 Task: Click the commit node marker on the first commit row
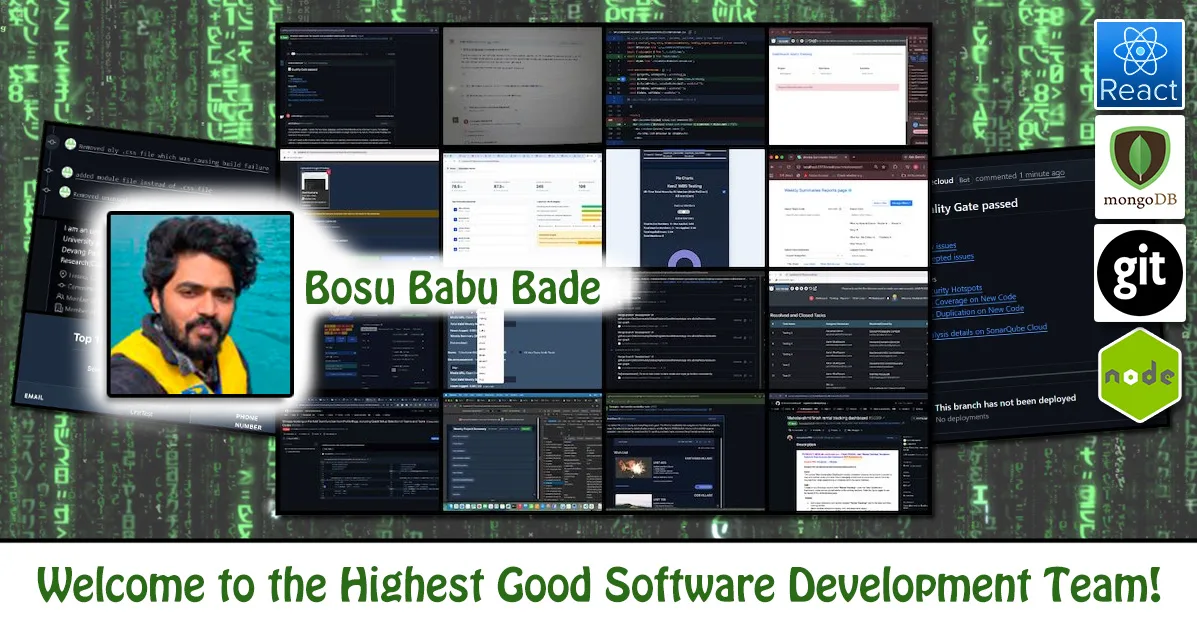pyautogui.click(x=52, y=142)
